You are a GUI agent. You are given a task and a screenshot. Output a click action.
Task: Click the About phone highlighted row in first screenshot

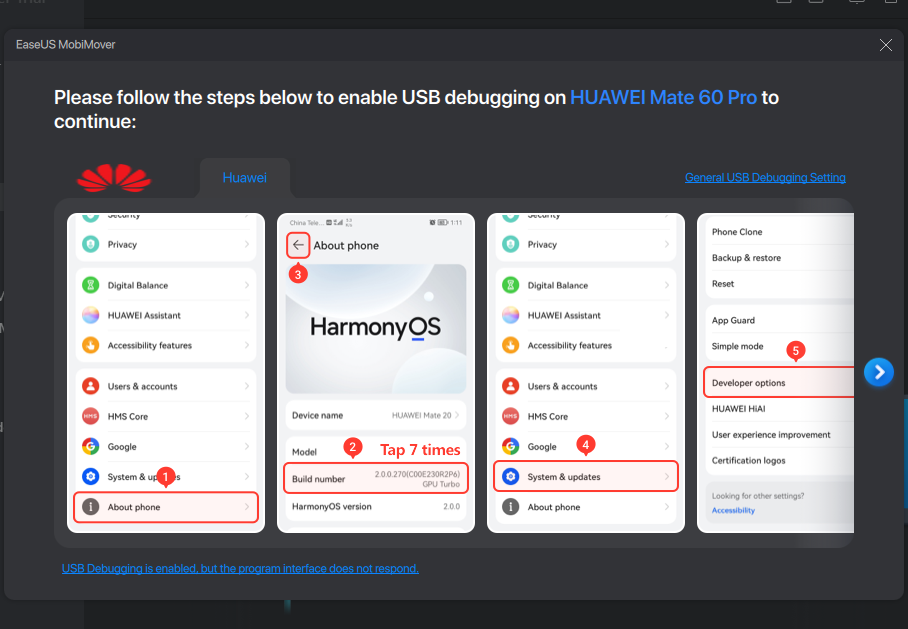(x=166, y=507)
